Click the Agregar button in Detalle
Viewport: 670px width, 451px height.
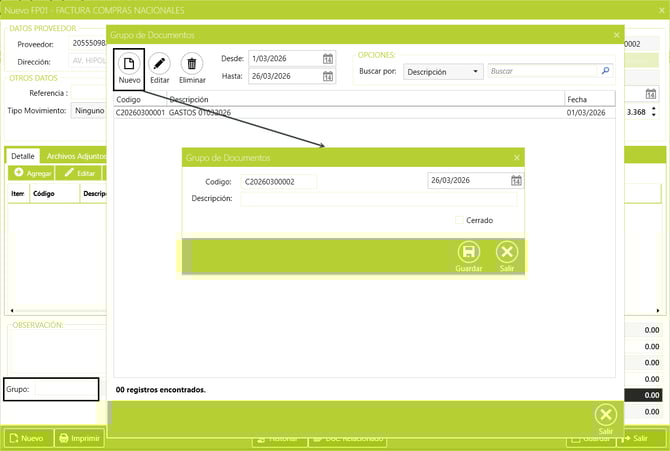[33, 173]
